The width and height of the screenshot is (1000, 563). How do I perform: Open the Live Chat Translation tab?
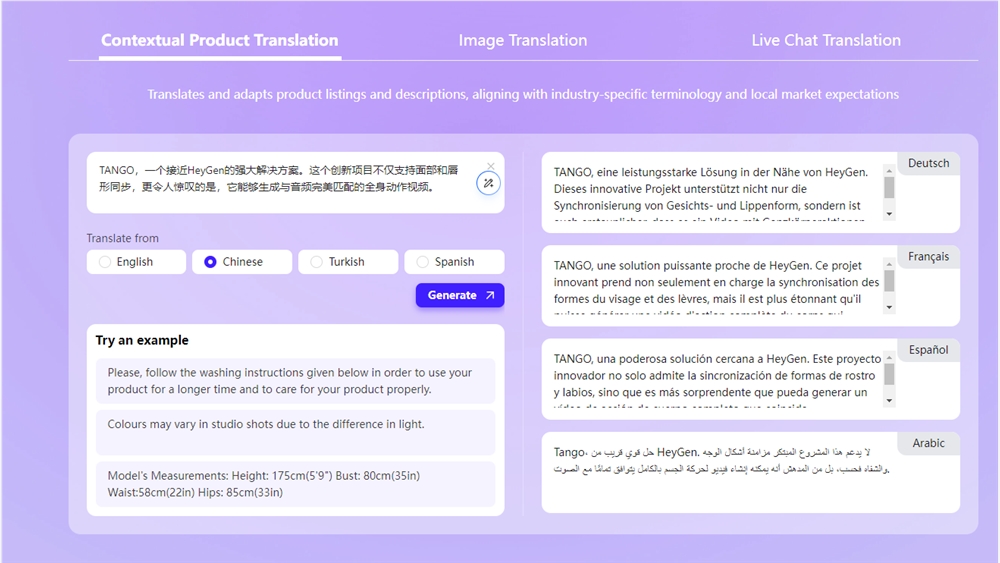coord(826,41)
